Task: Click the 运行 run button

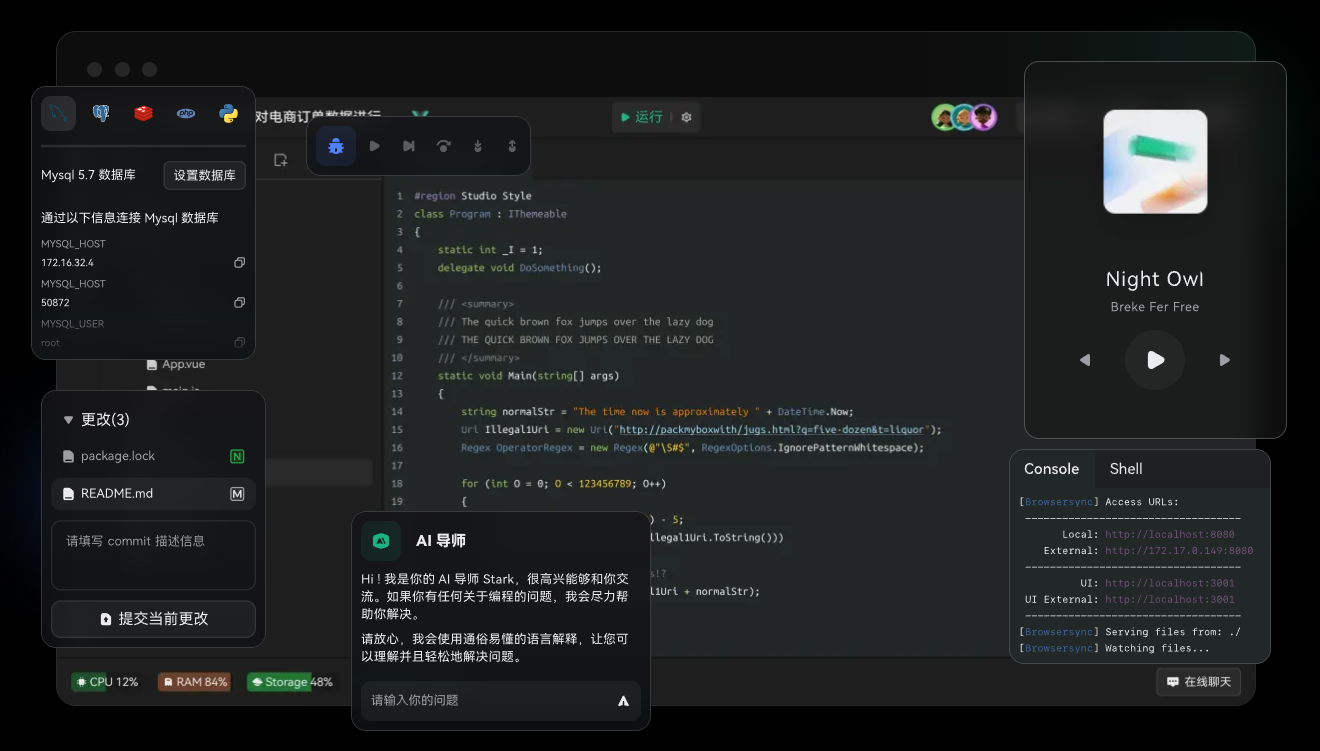Action: (641, 117)
